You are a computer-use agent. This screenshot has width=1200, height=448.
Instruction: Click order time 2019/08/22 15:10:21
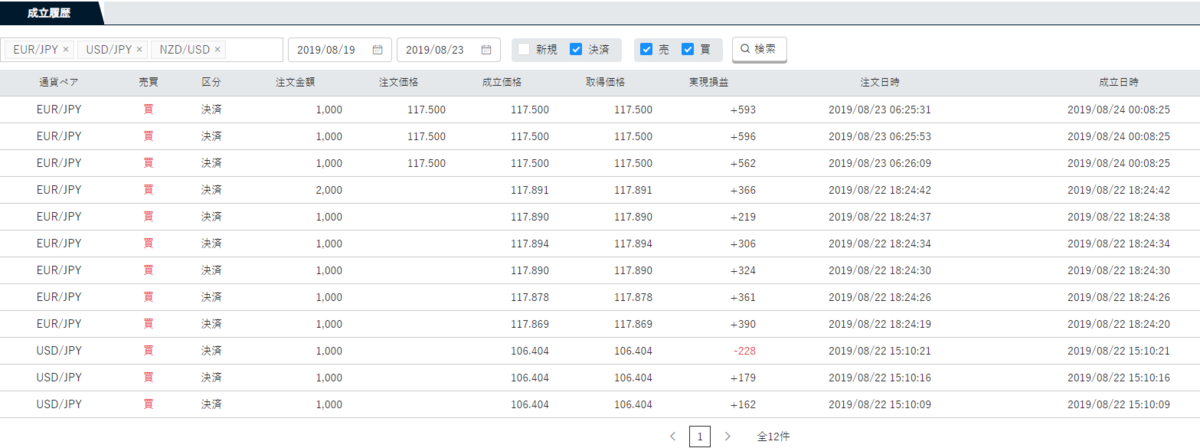880,351
